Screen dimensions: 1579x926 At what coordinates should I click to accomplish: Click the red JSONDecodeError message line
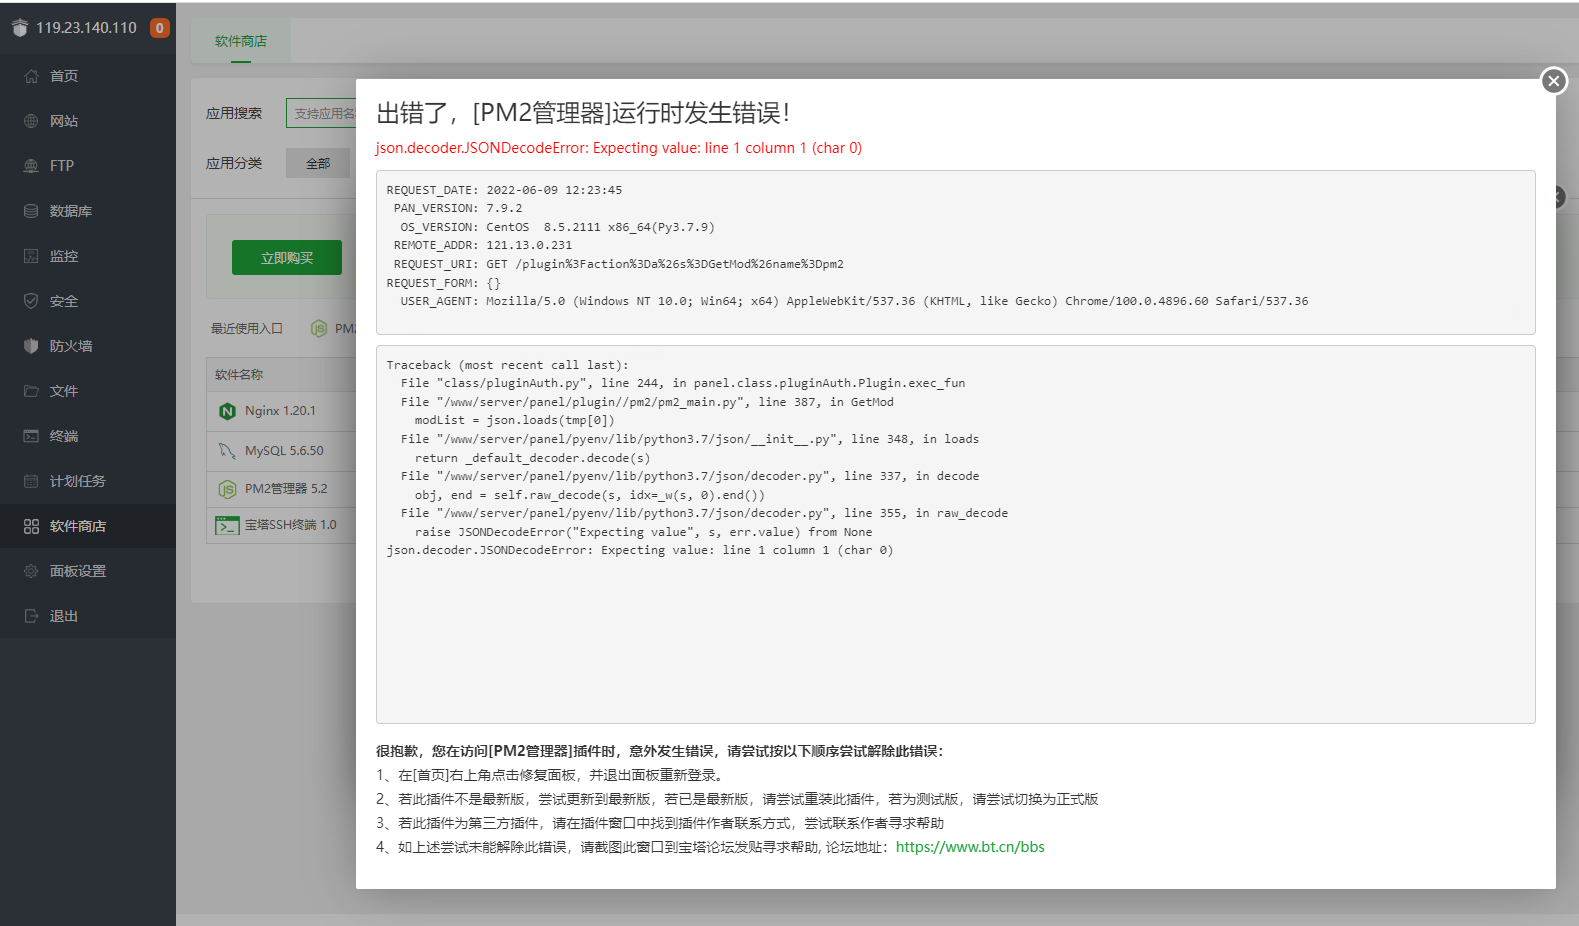619,148
